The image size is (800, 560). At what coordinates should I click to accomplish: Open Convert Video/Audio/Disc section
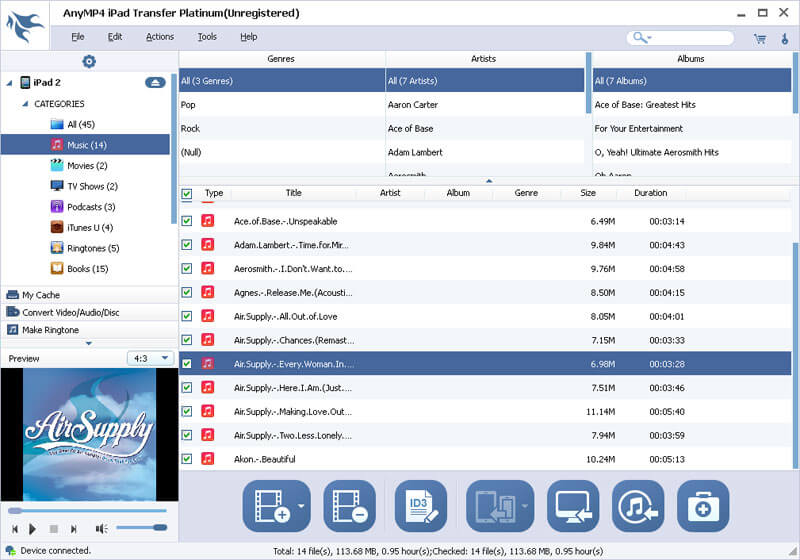89,312
